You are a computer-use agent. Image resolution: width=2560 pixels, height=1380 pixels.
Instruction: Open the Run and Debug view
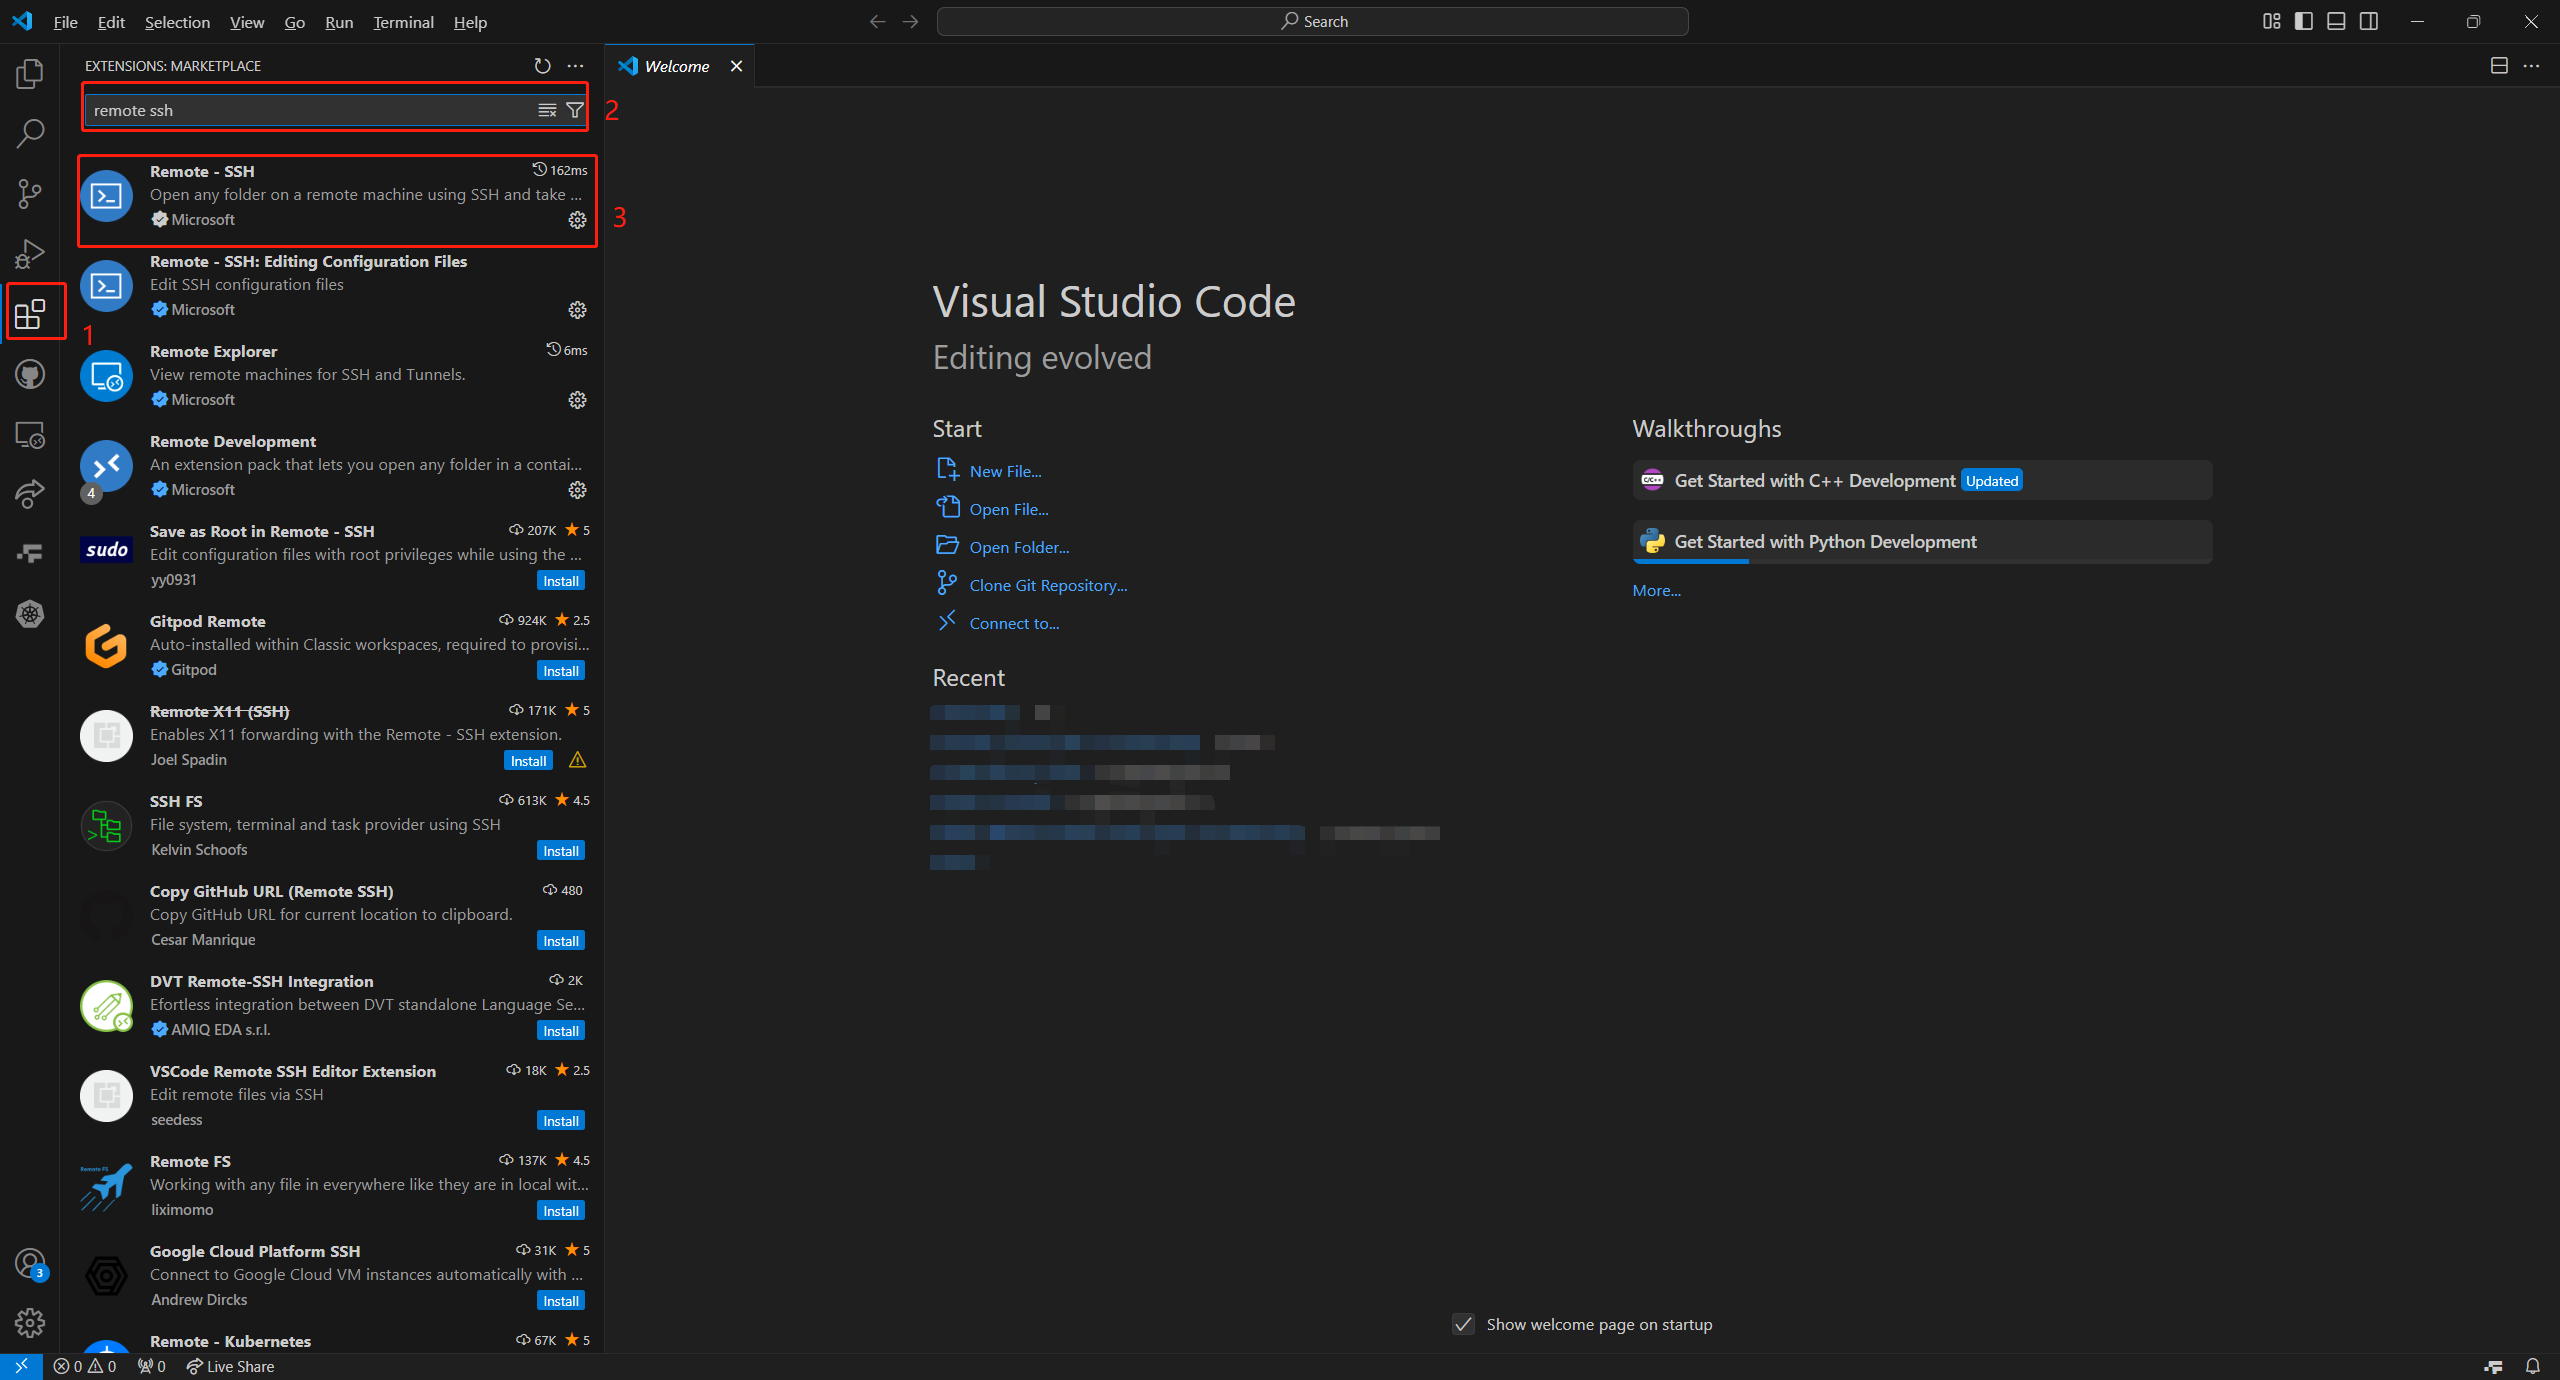pos(30,253)
